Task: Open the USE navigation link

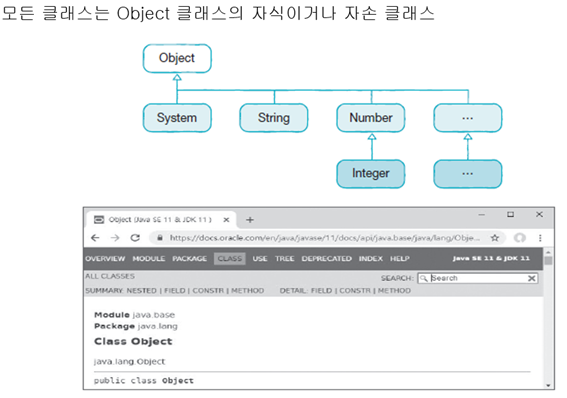Action: [260, 258]
